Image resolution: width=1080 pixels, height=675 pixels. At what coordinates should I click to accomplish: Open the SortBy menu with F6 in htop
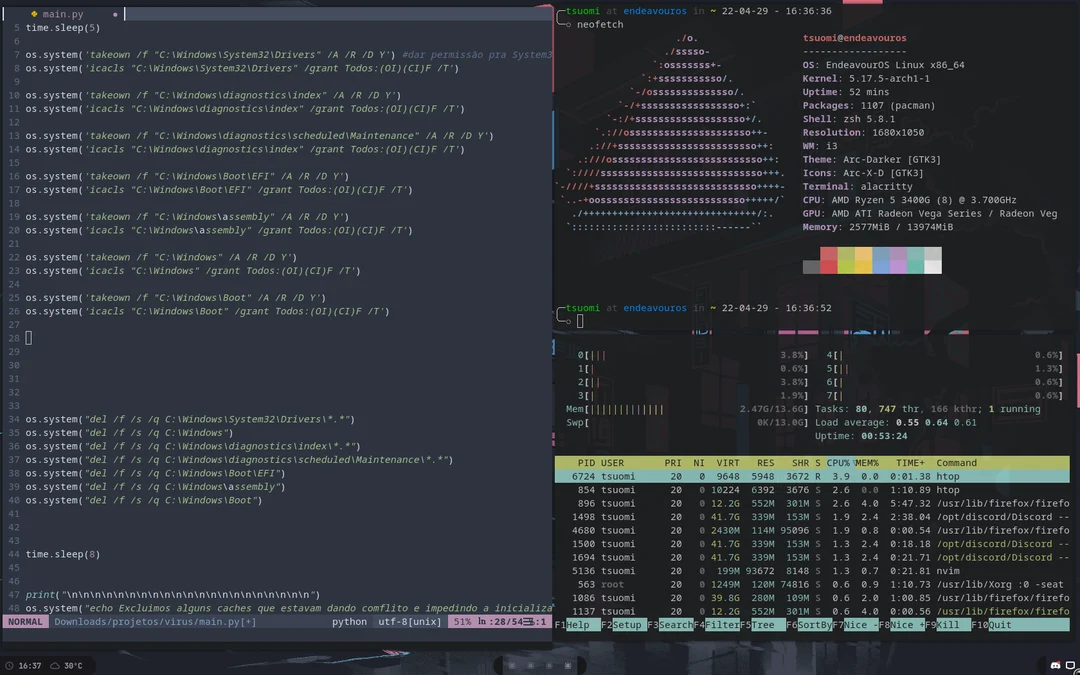(810, 624)
